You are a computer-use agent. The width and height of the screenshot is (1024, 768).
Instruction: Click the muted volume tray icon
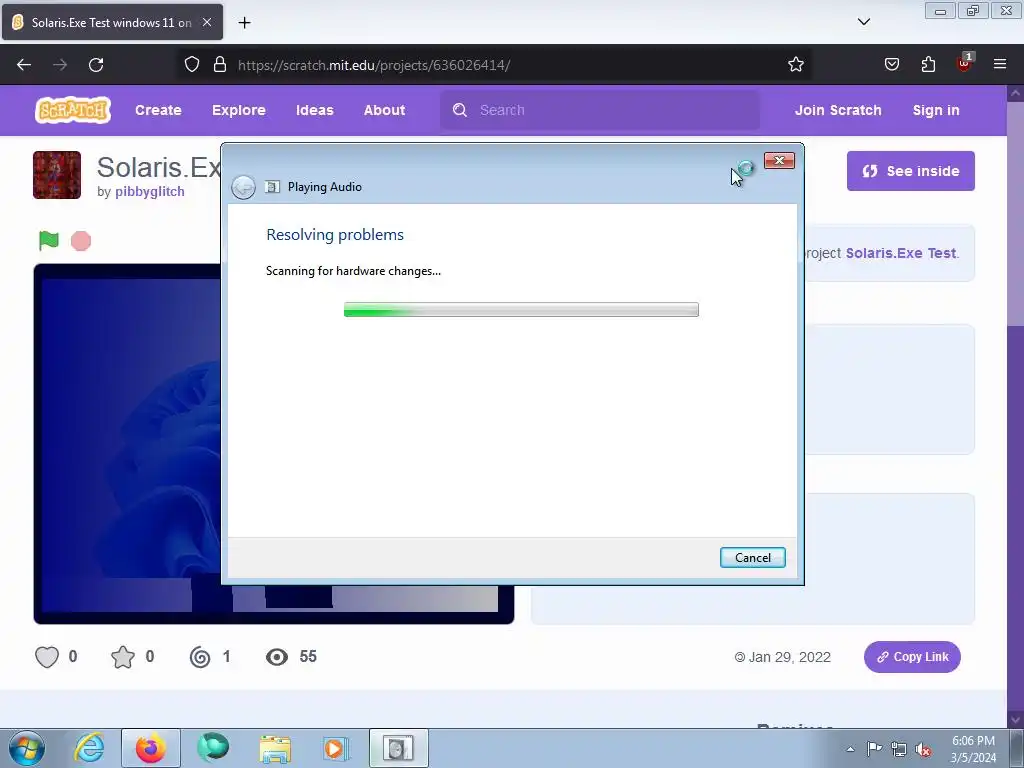click(923, 749)
